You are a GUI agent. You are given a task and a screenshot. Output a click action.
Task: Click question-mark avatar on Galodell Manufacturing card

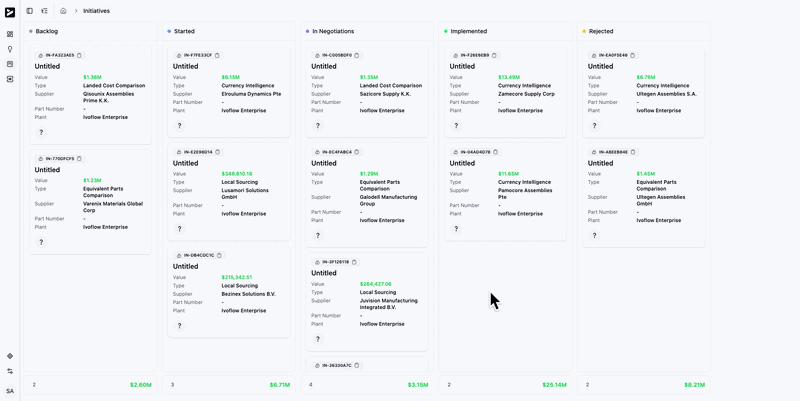(x=318, y=236)
